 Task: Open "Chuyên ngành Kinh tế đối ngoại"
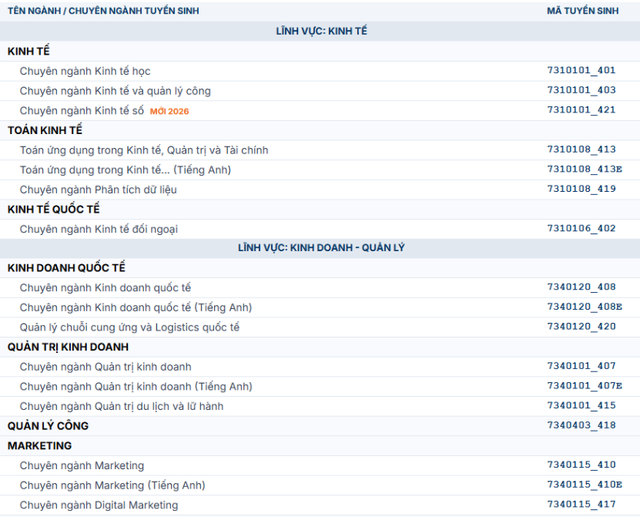pyautogui.click(x=99, y=229)
